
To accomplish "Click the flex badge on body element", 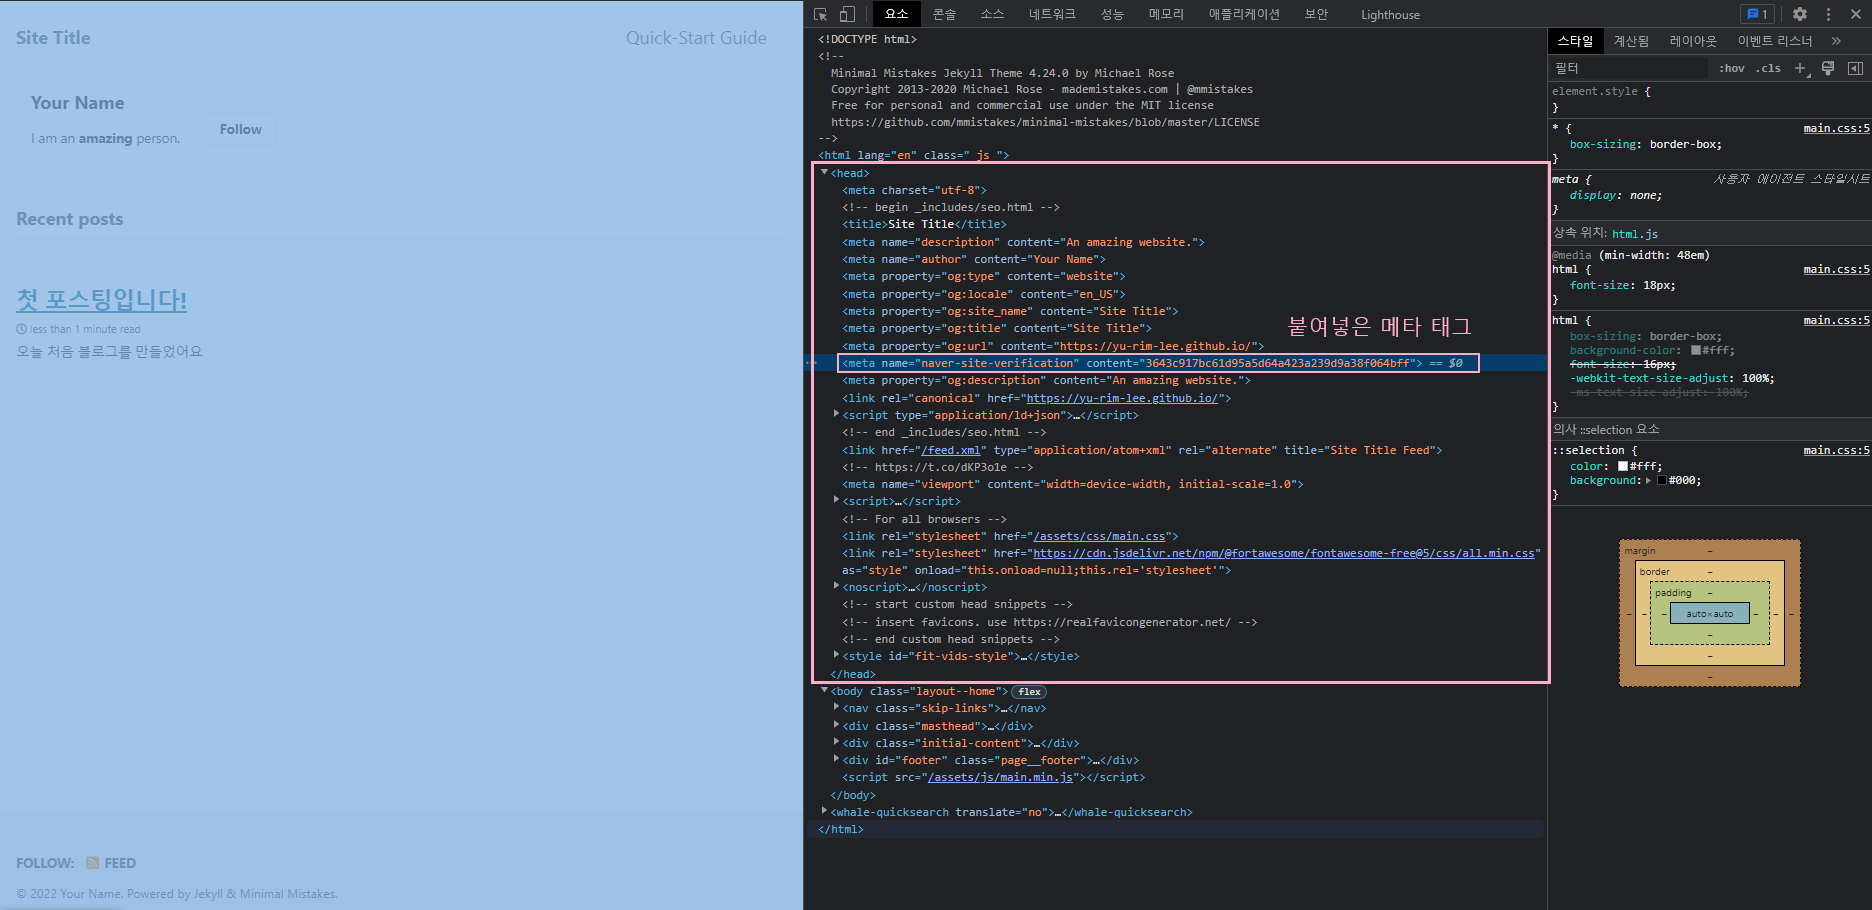I will 1029,692.
